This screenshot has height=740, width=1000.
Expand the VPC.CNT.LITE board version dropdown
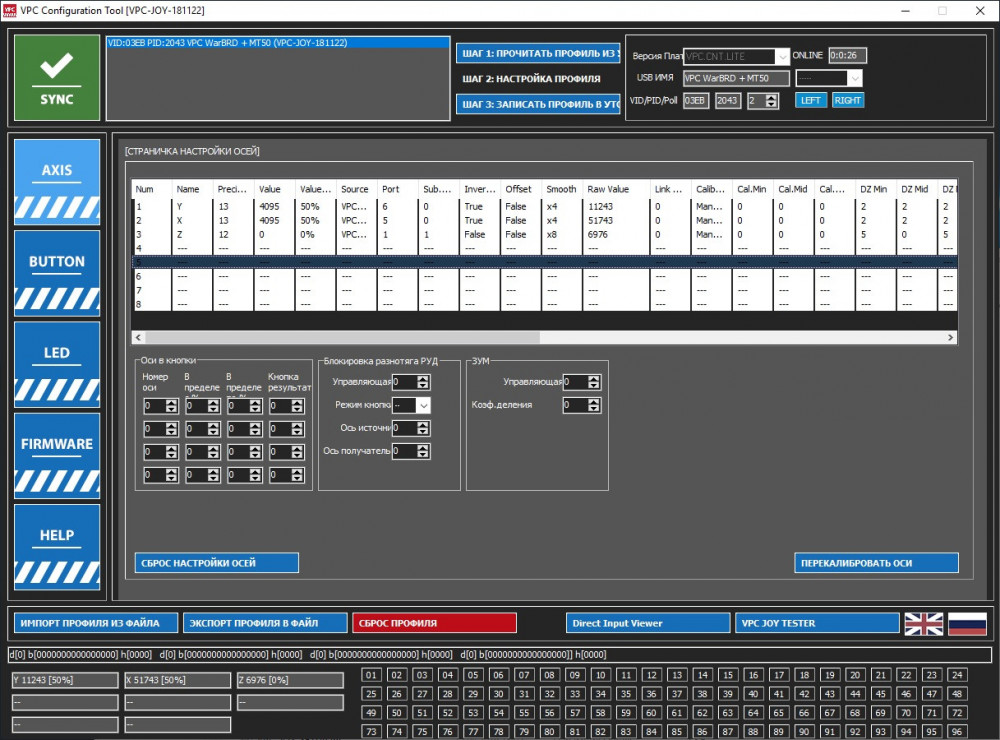(781, 57)
